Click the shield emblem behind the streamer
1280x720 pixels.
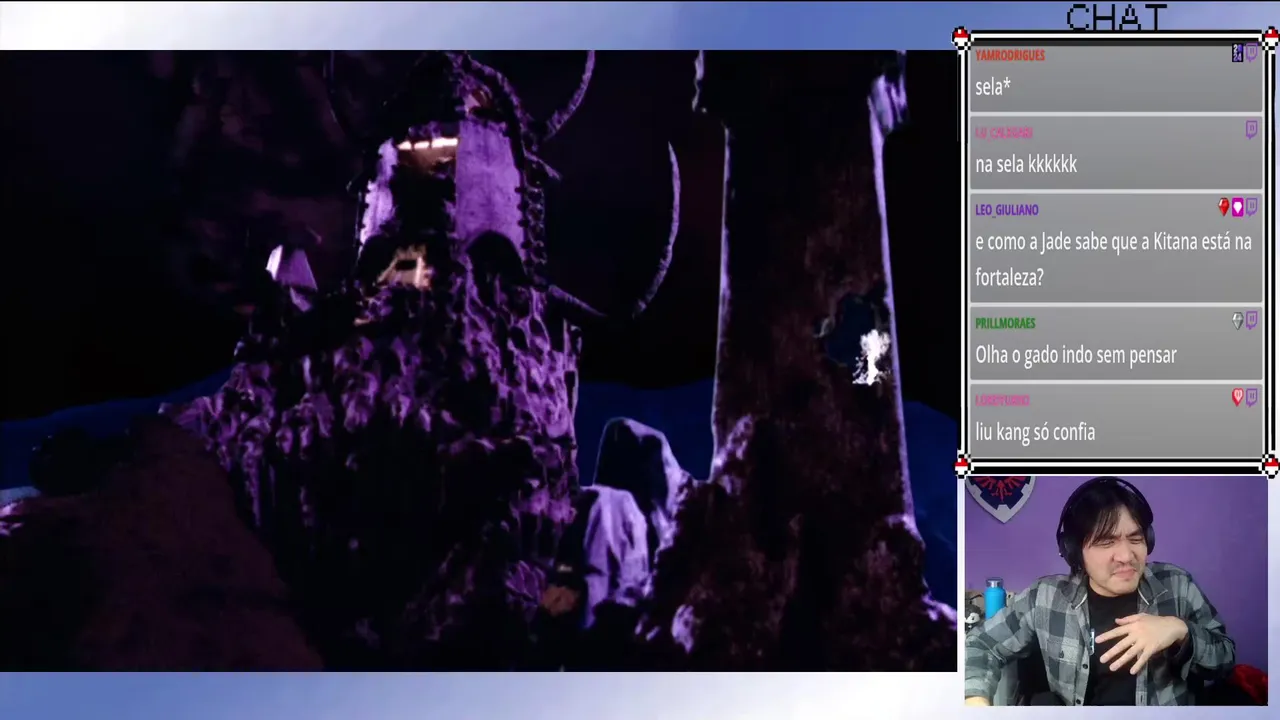click(x=999, y=499)
